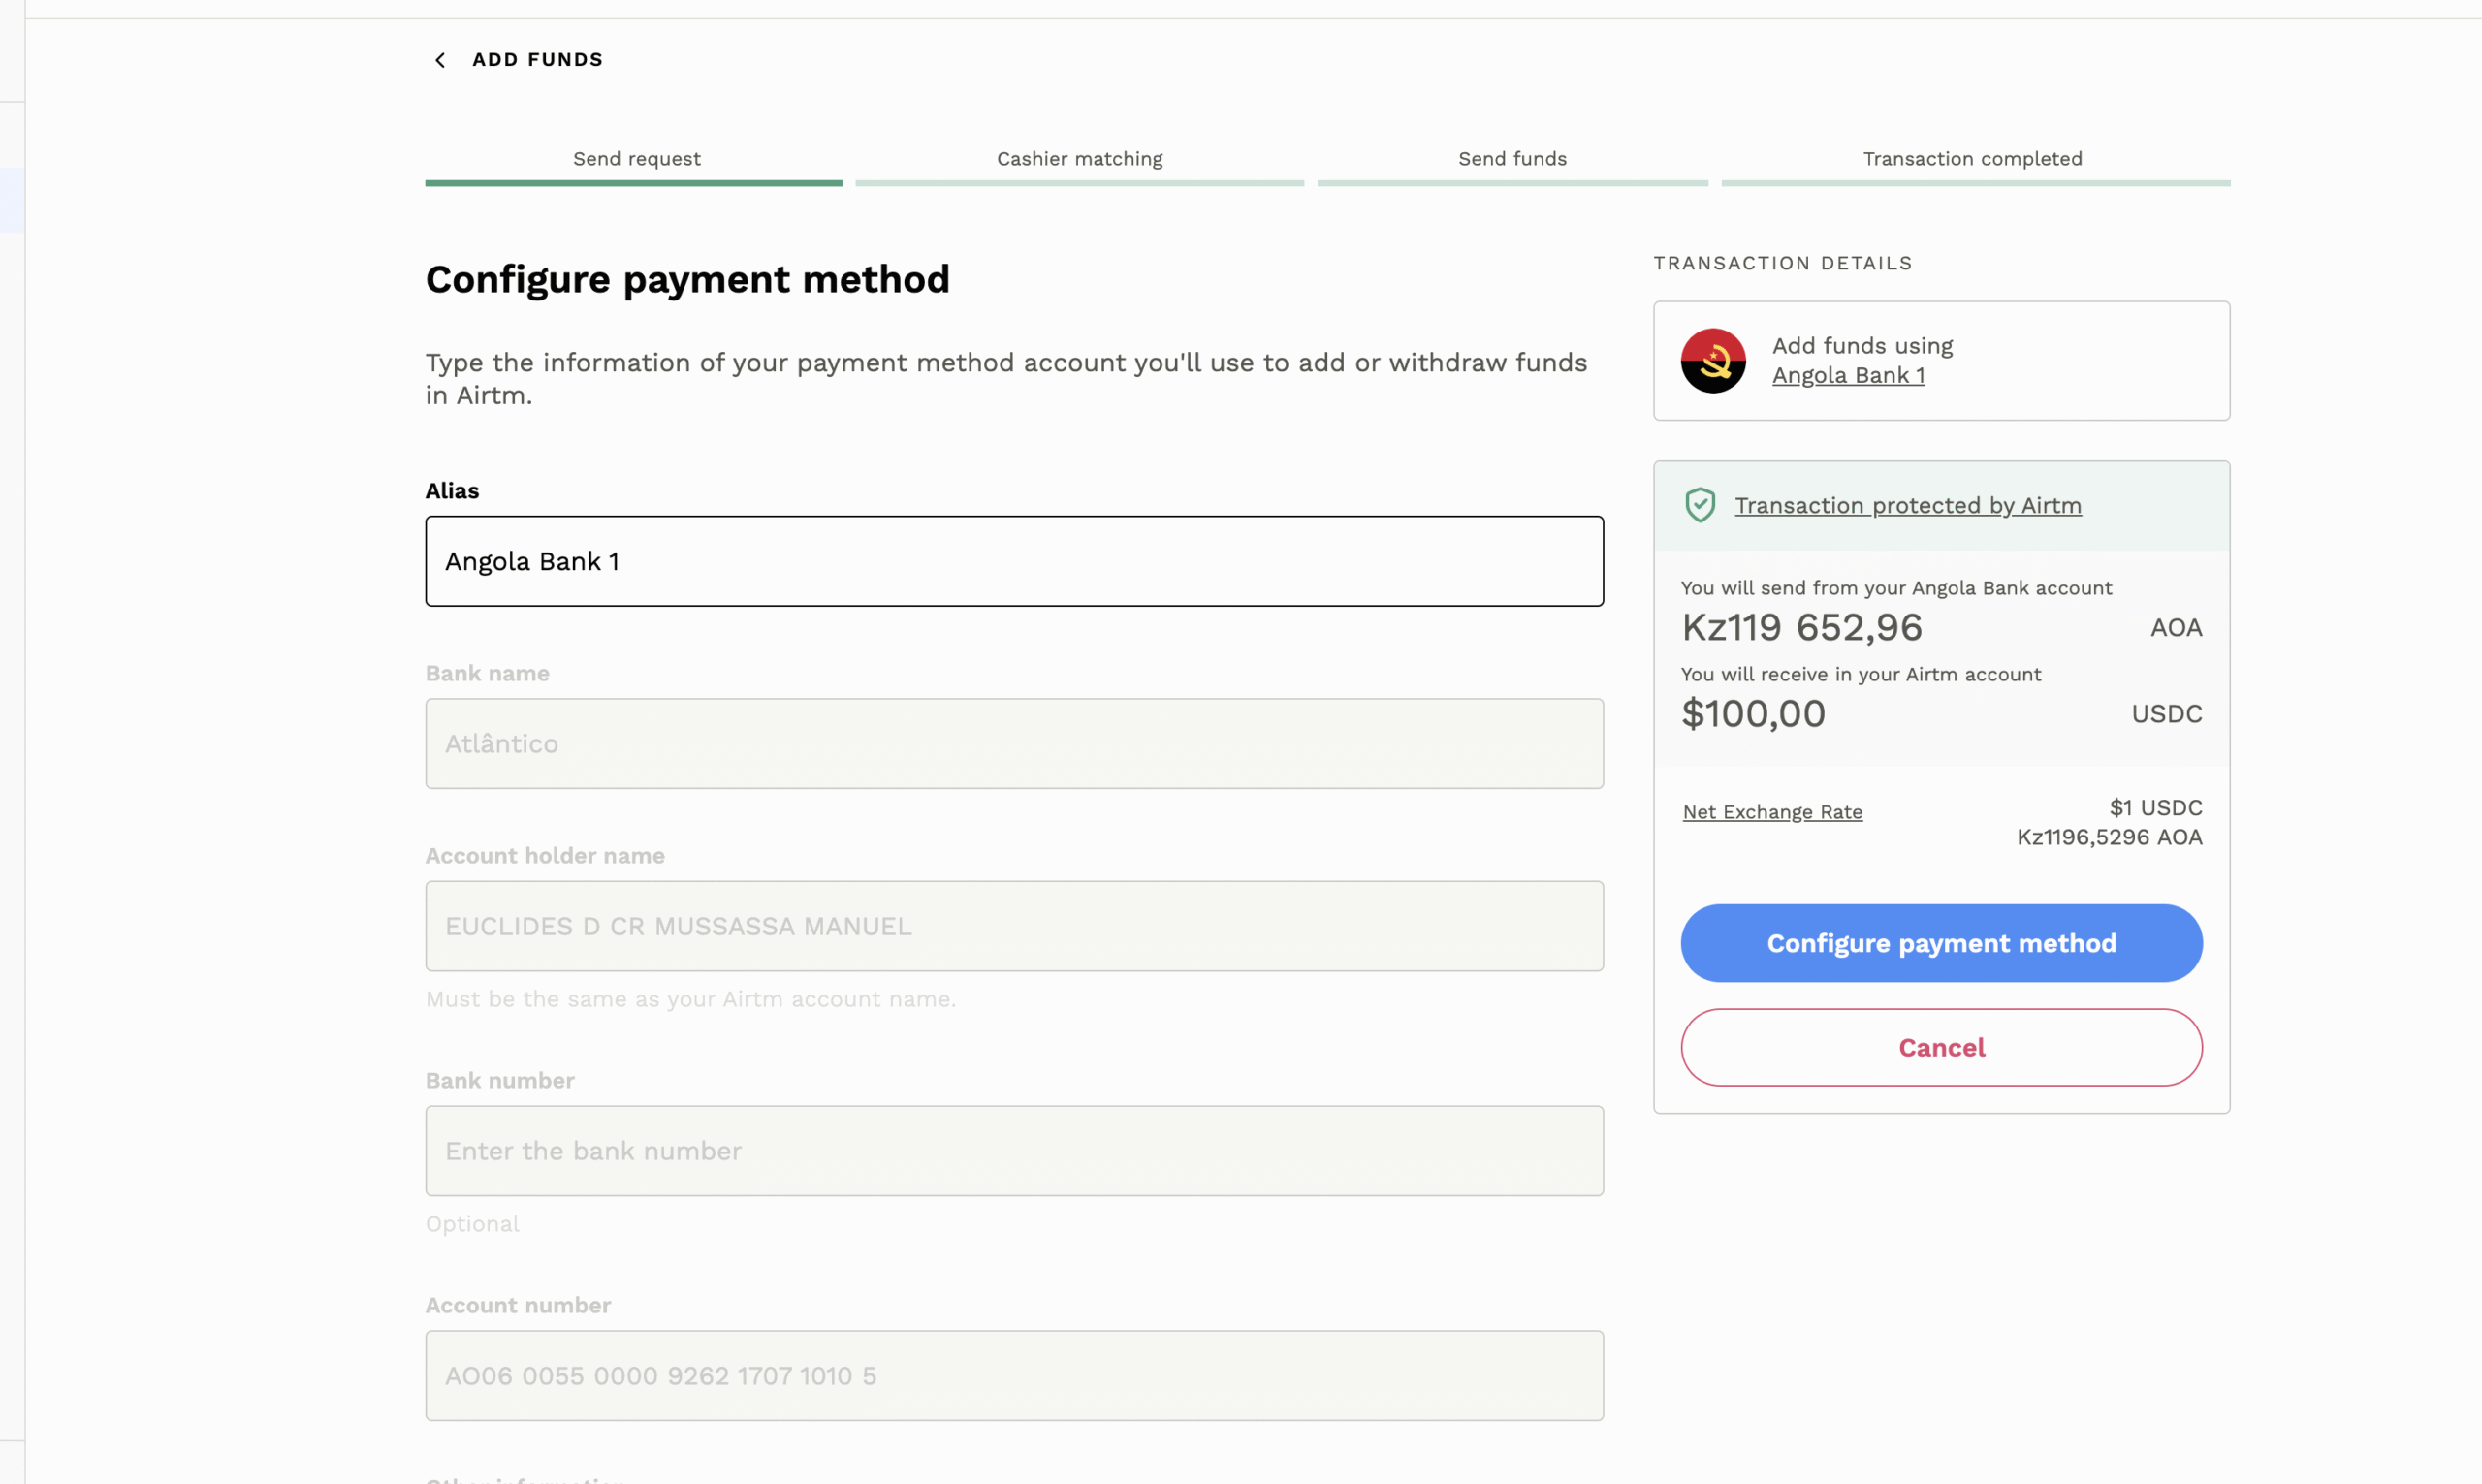Click the 'Add funds using' text
2482x1484 pixels.
pos(1862,346)
